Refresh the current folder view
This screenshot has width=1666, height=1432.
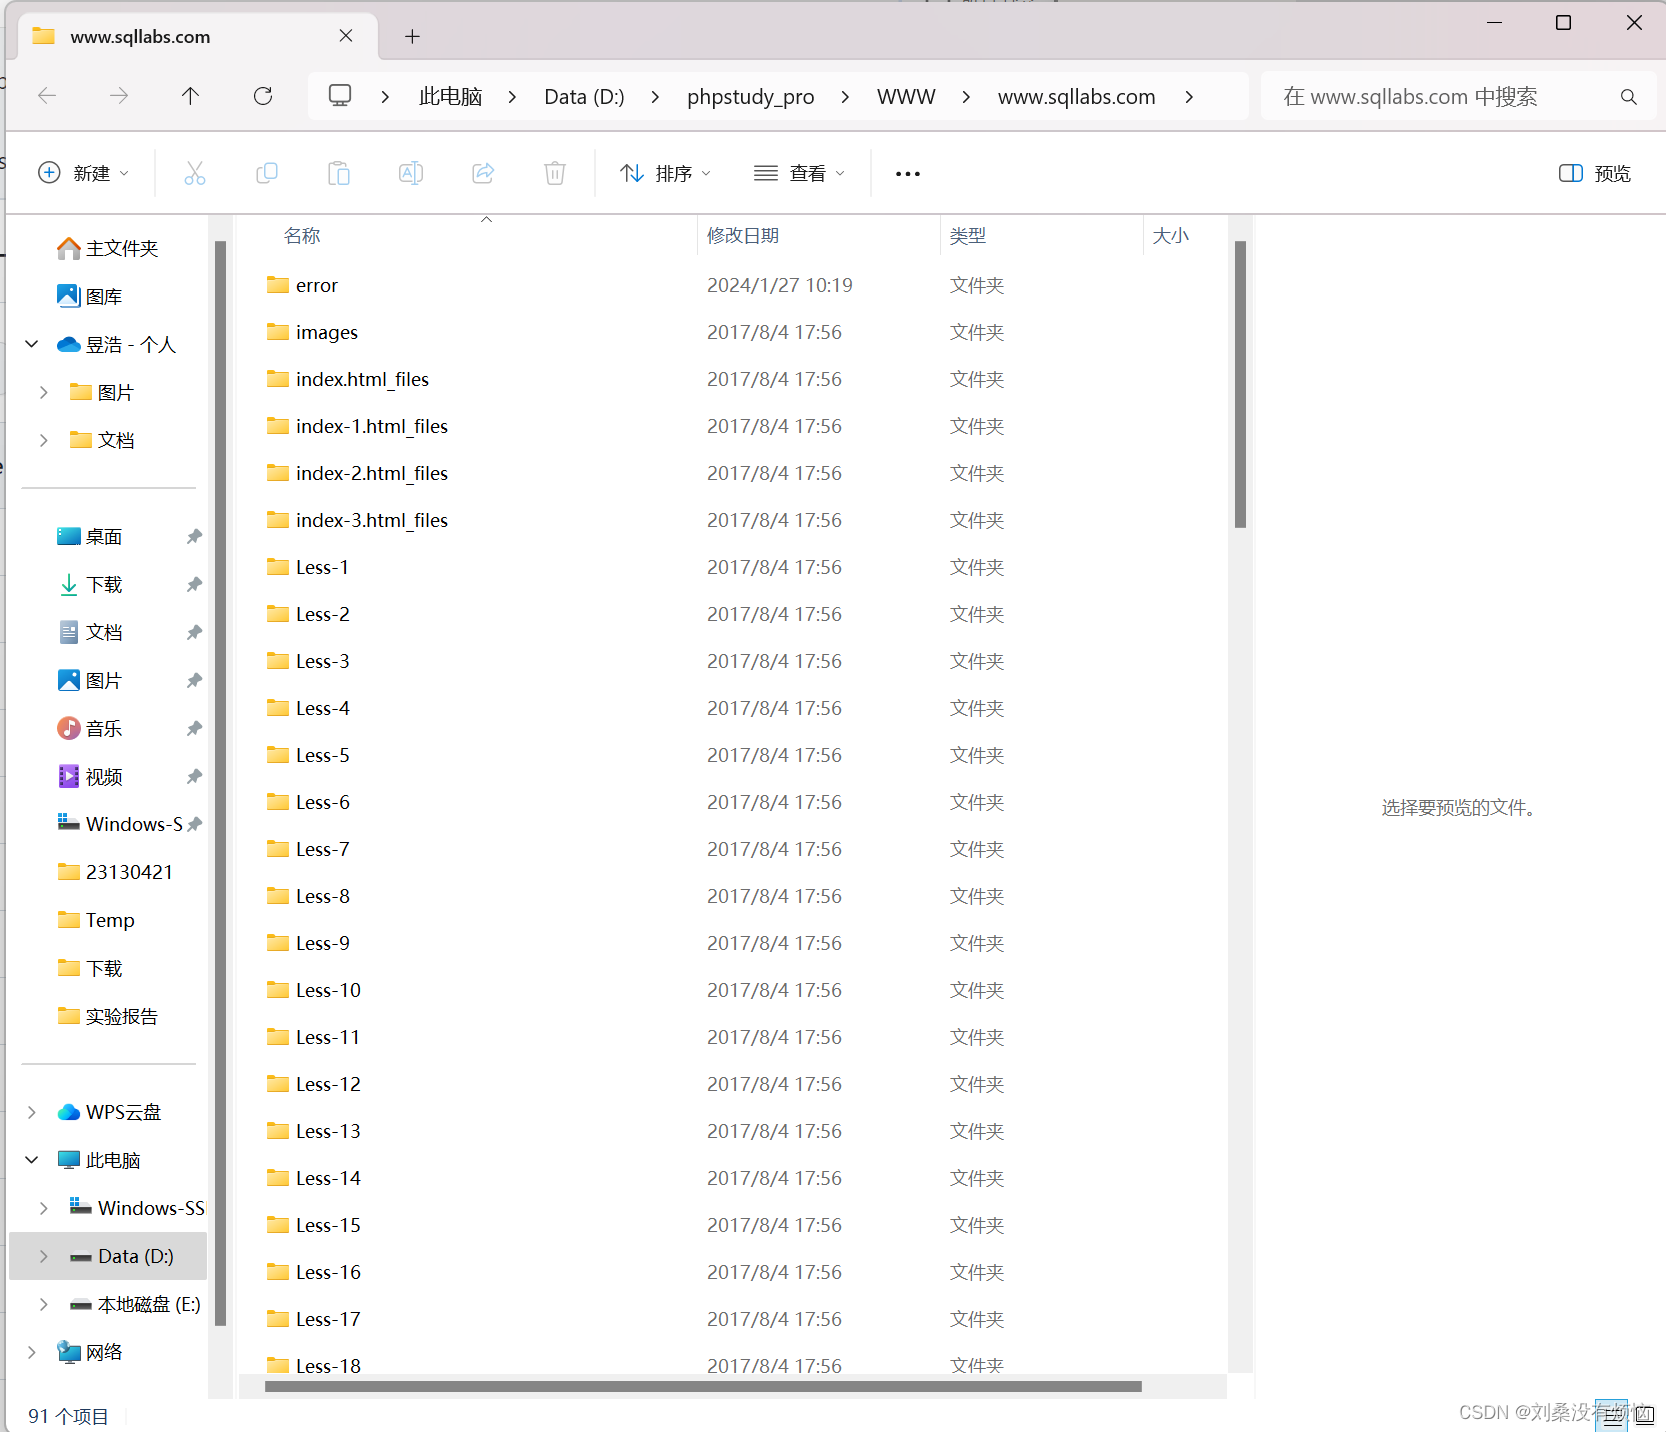tap(263, 96)
